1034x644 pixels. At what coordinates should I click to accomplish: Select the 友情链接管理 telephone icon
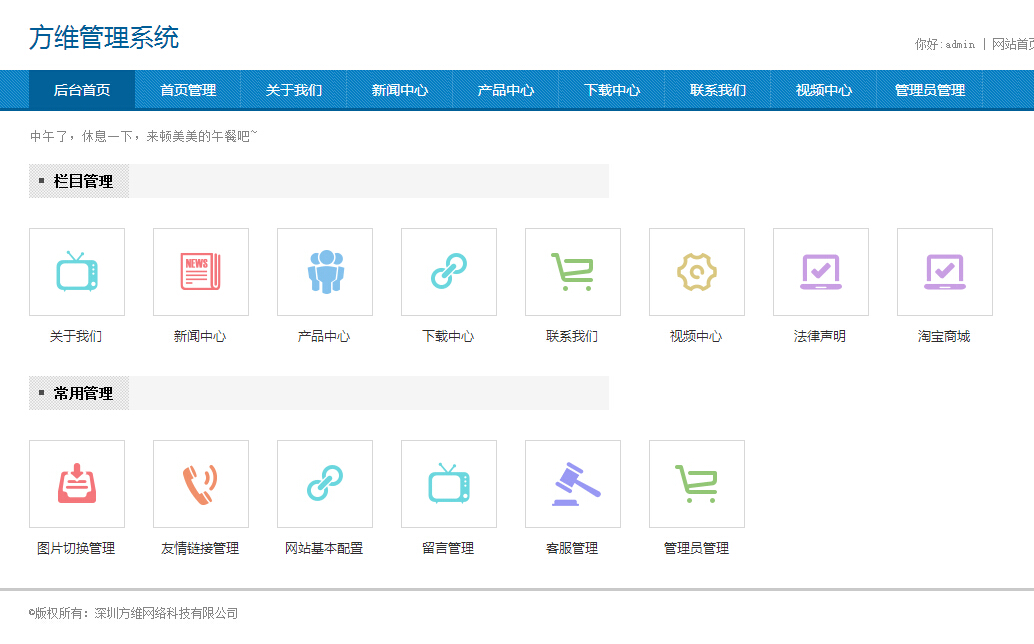click(x=200, y=483)
